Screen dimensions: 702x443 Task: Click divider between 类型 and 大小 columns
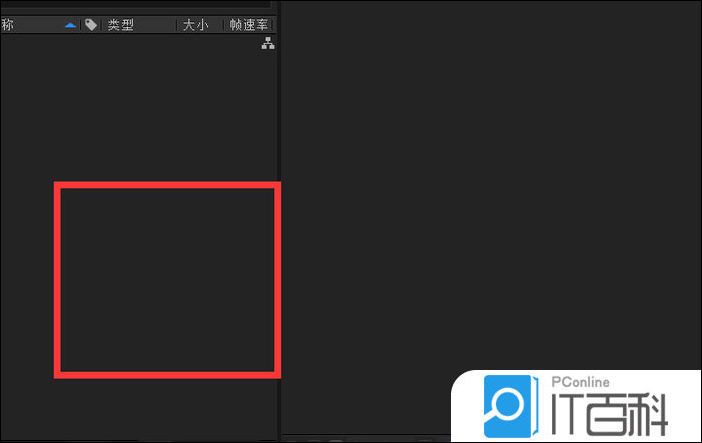(x=177, y=25)
